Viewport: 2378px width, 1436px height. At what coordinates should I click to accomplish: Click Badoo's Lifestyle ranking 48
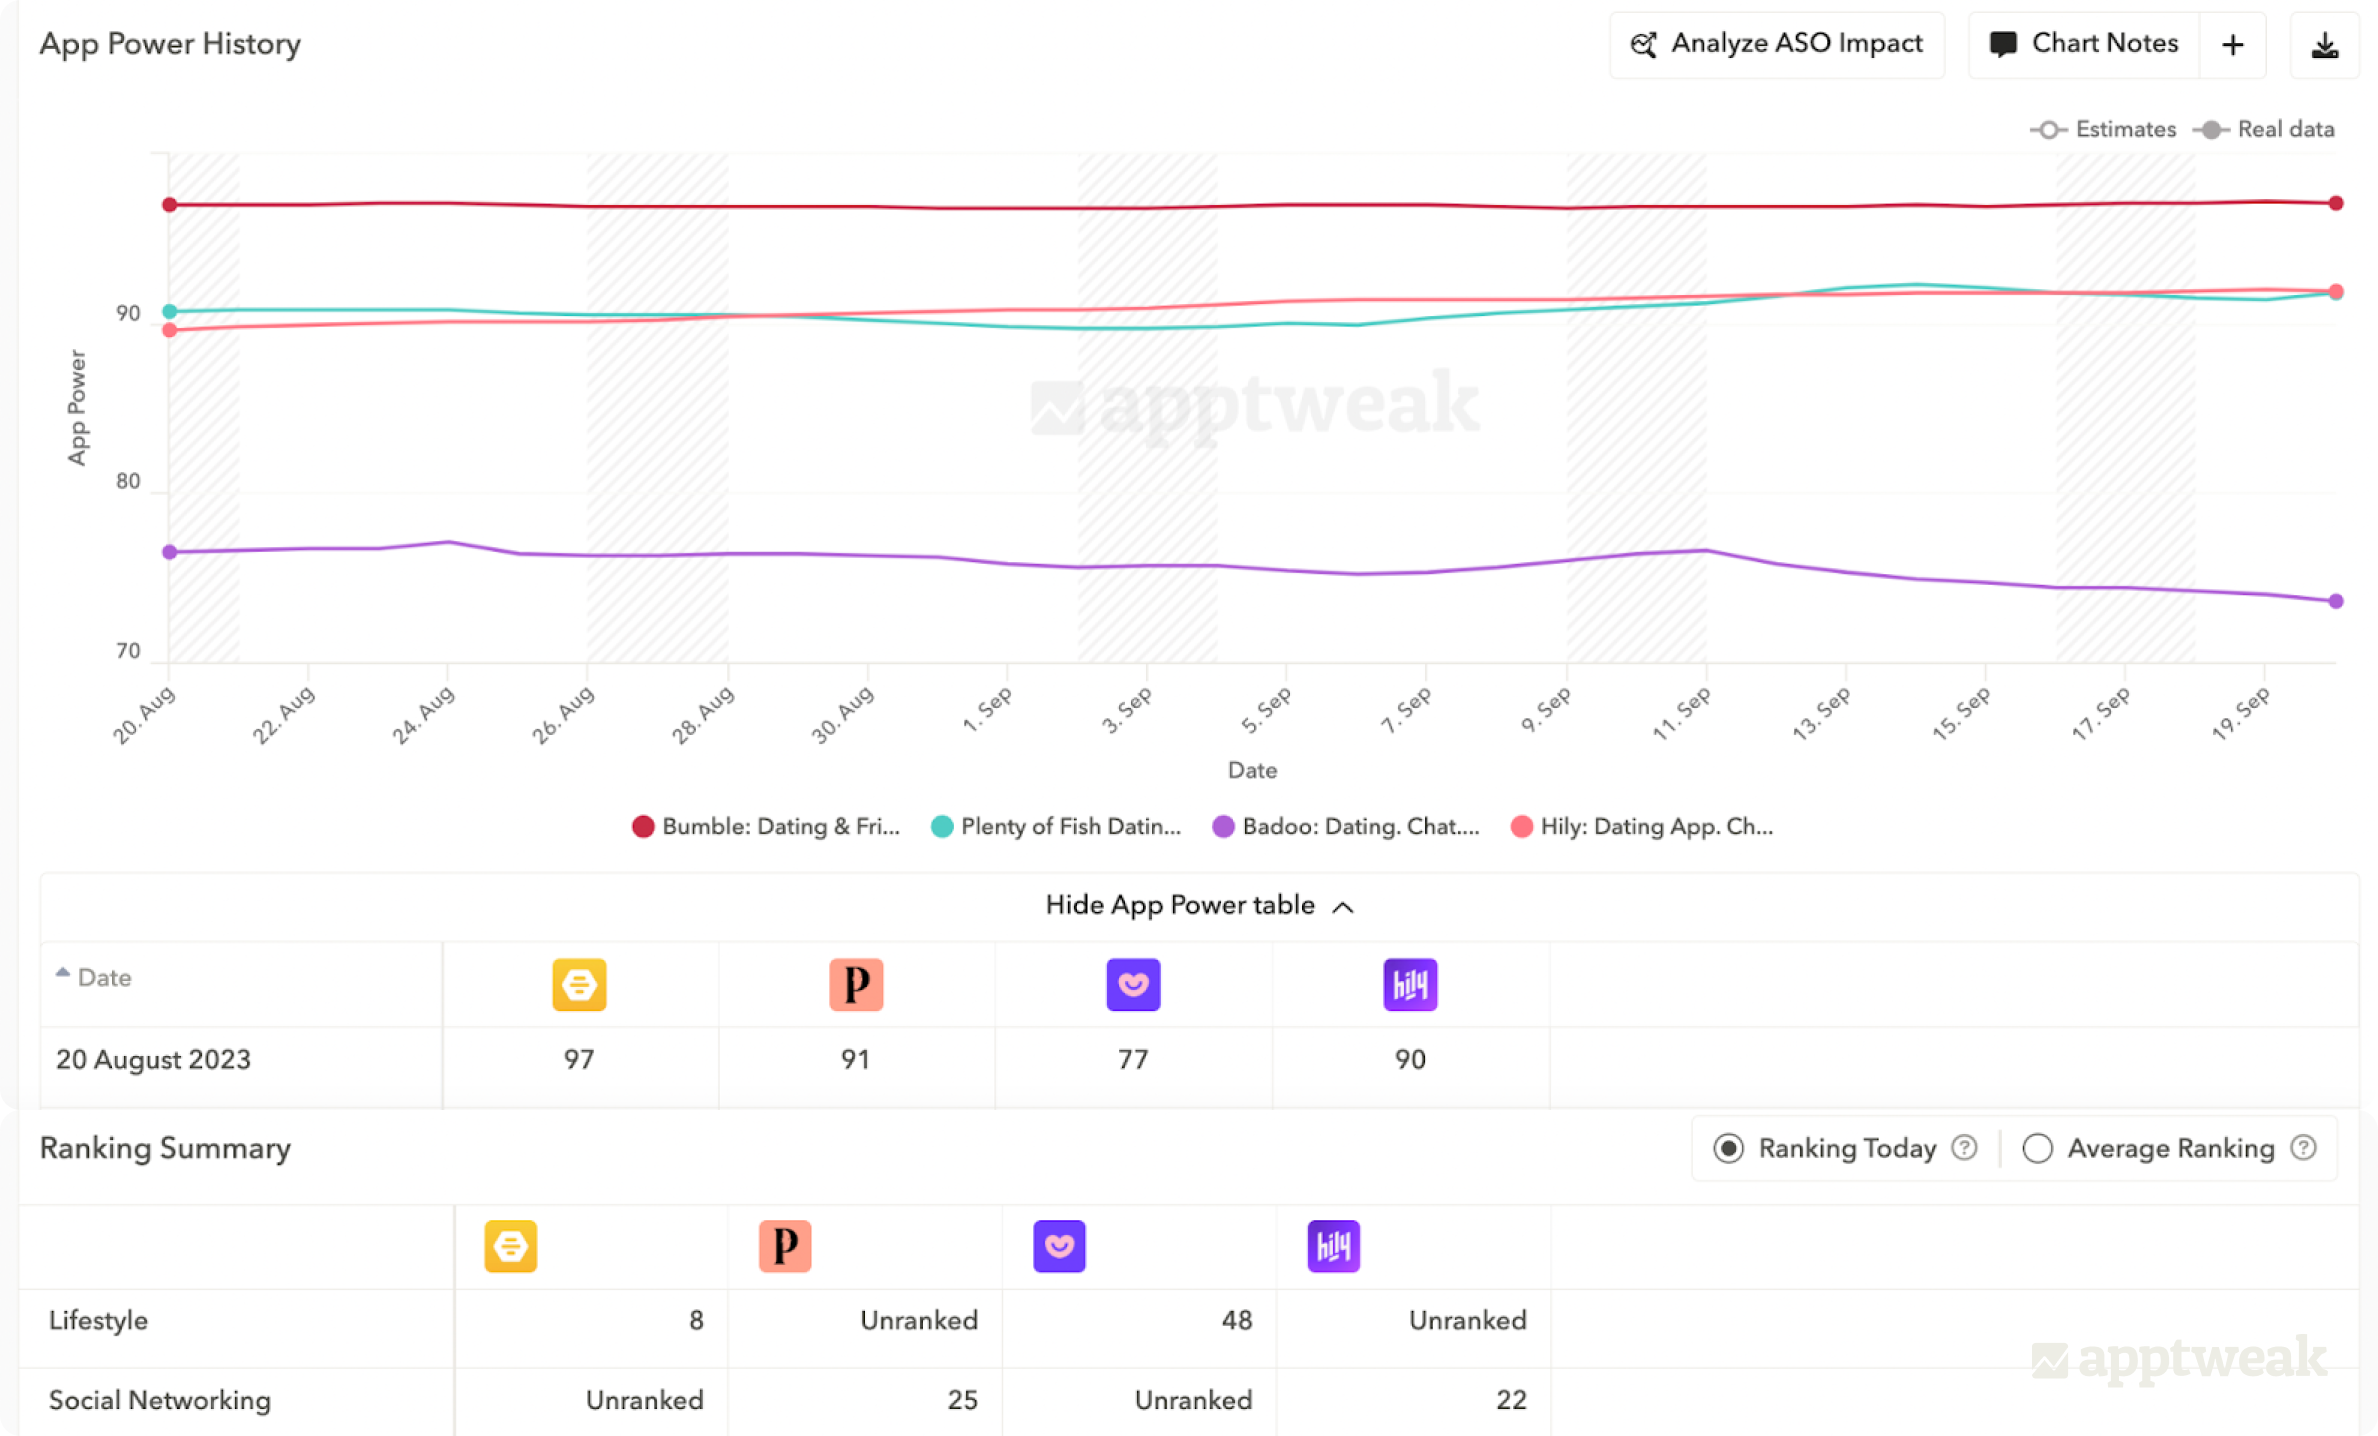pos(1237,1321)
